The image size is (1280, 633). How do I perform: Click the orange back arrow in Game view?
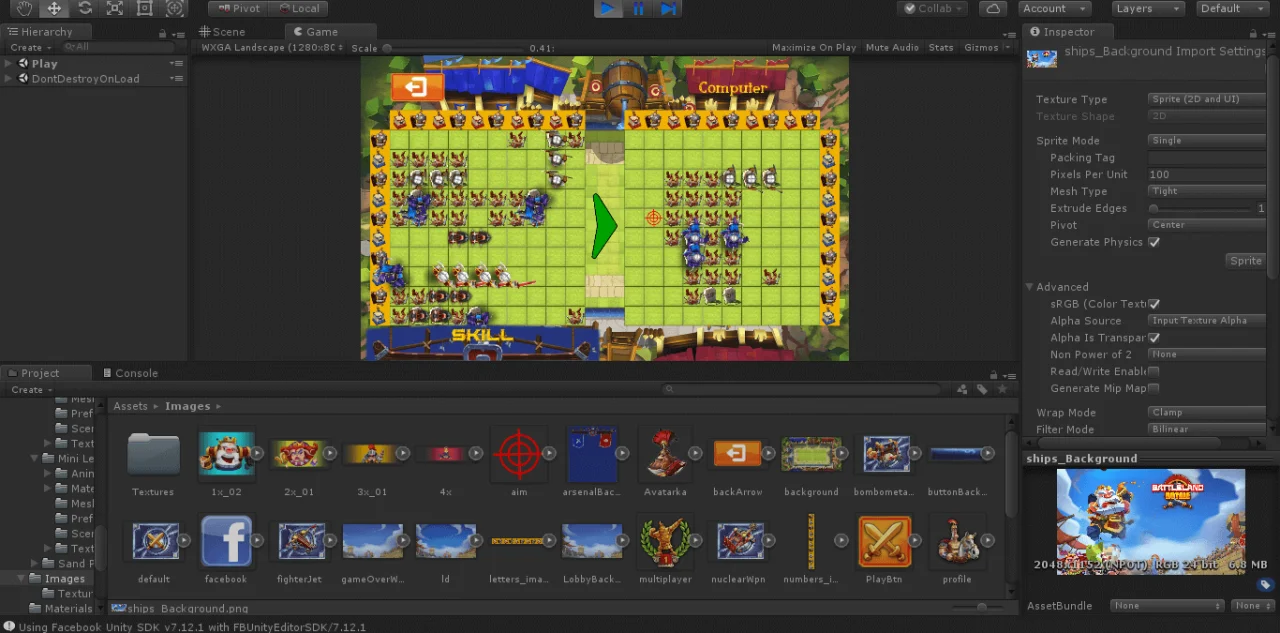pos(417,87)
